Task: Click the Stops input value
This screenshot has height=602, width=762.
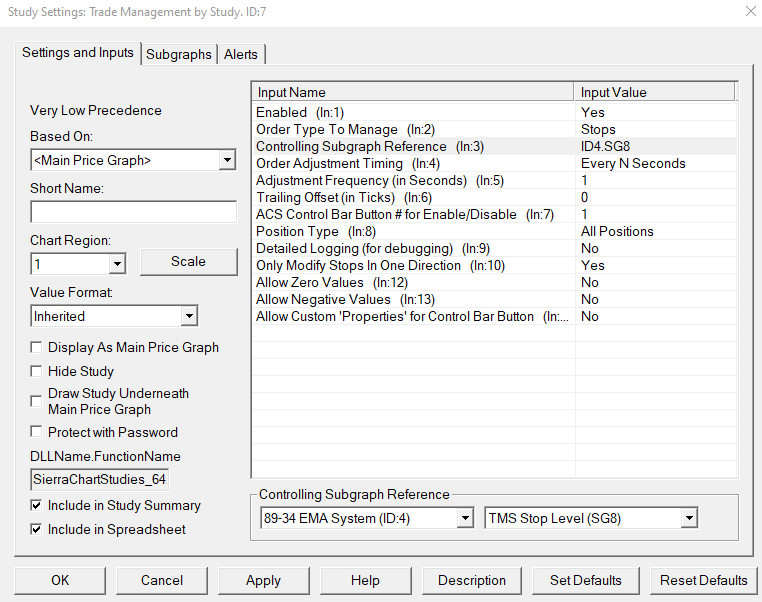Action: click(x=598, y=129)
